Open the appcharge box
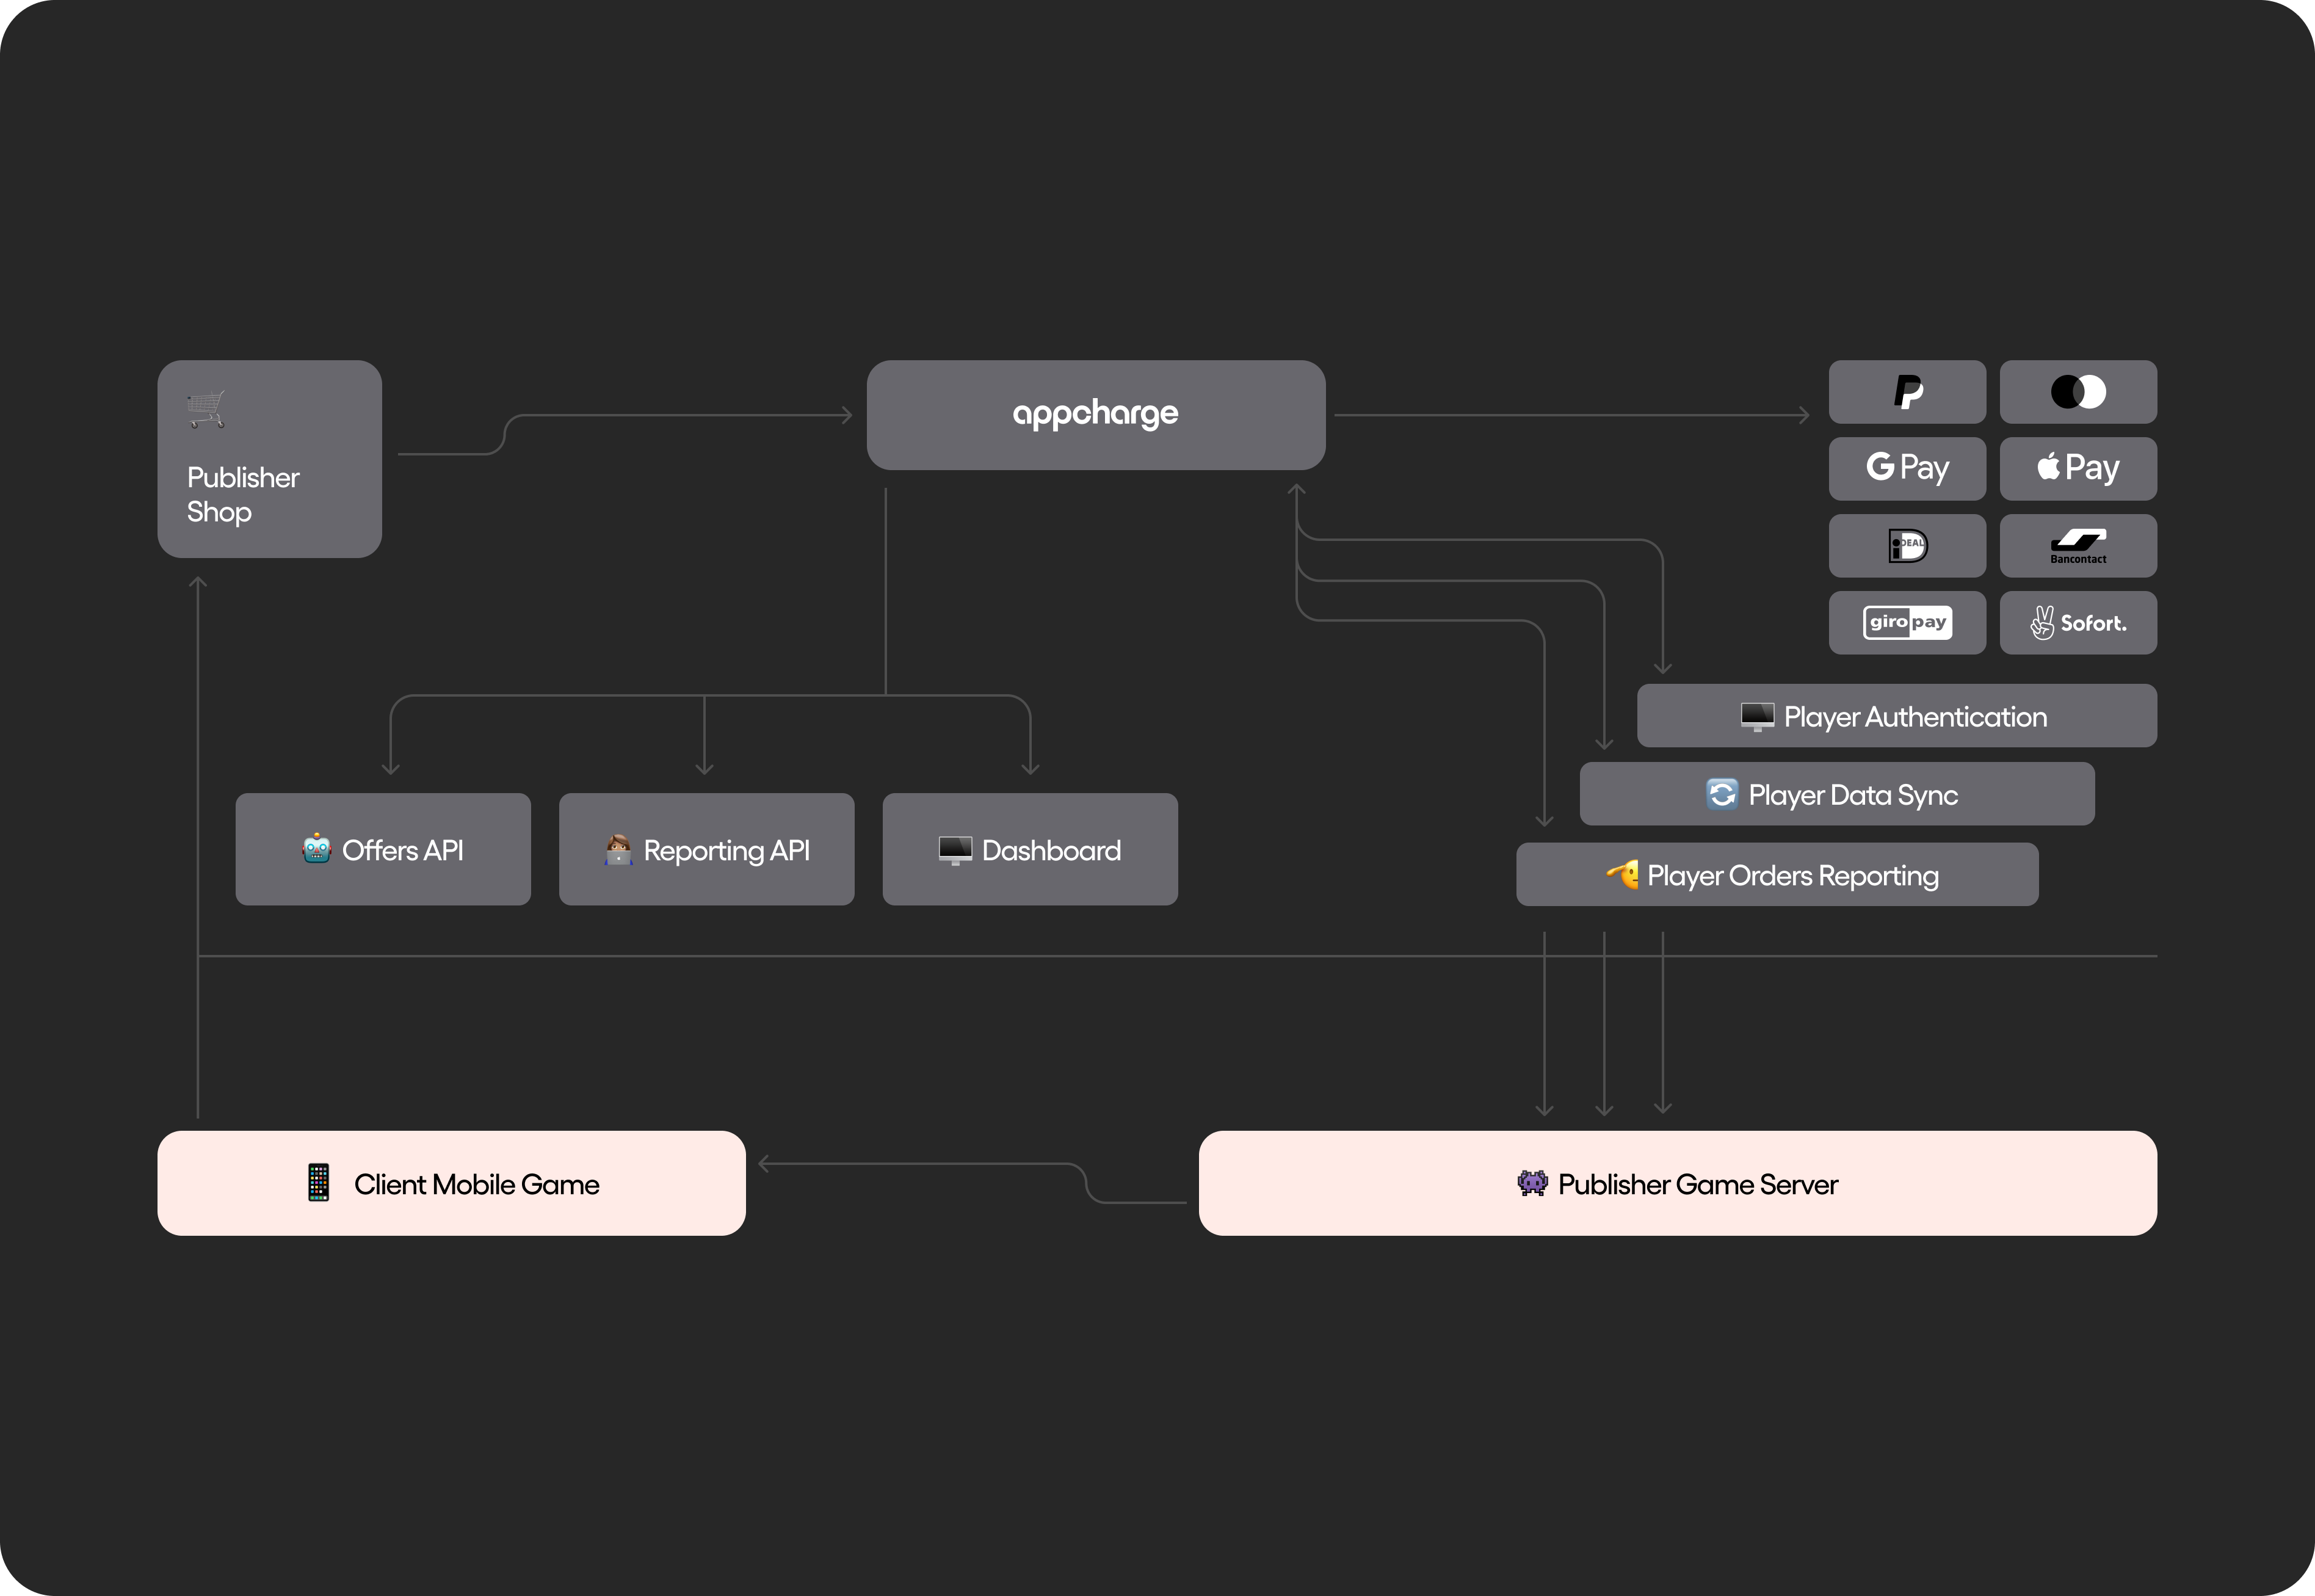This screenshot has width=2315, height=1596. point(1096,414)
